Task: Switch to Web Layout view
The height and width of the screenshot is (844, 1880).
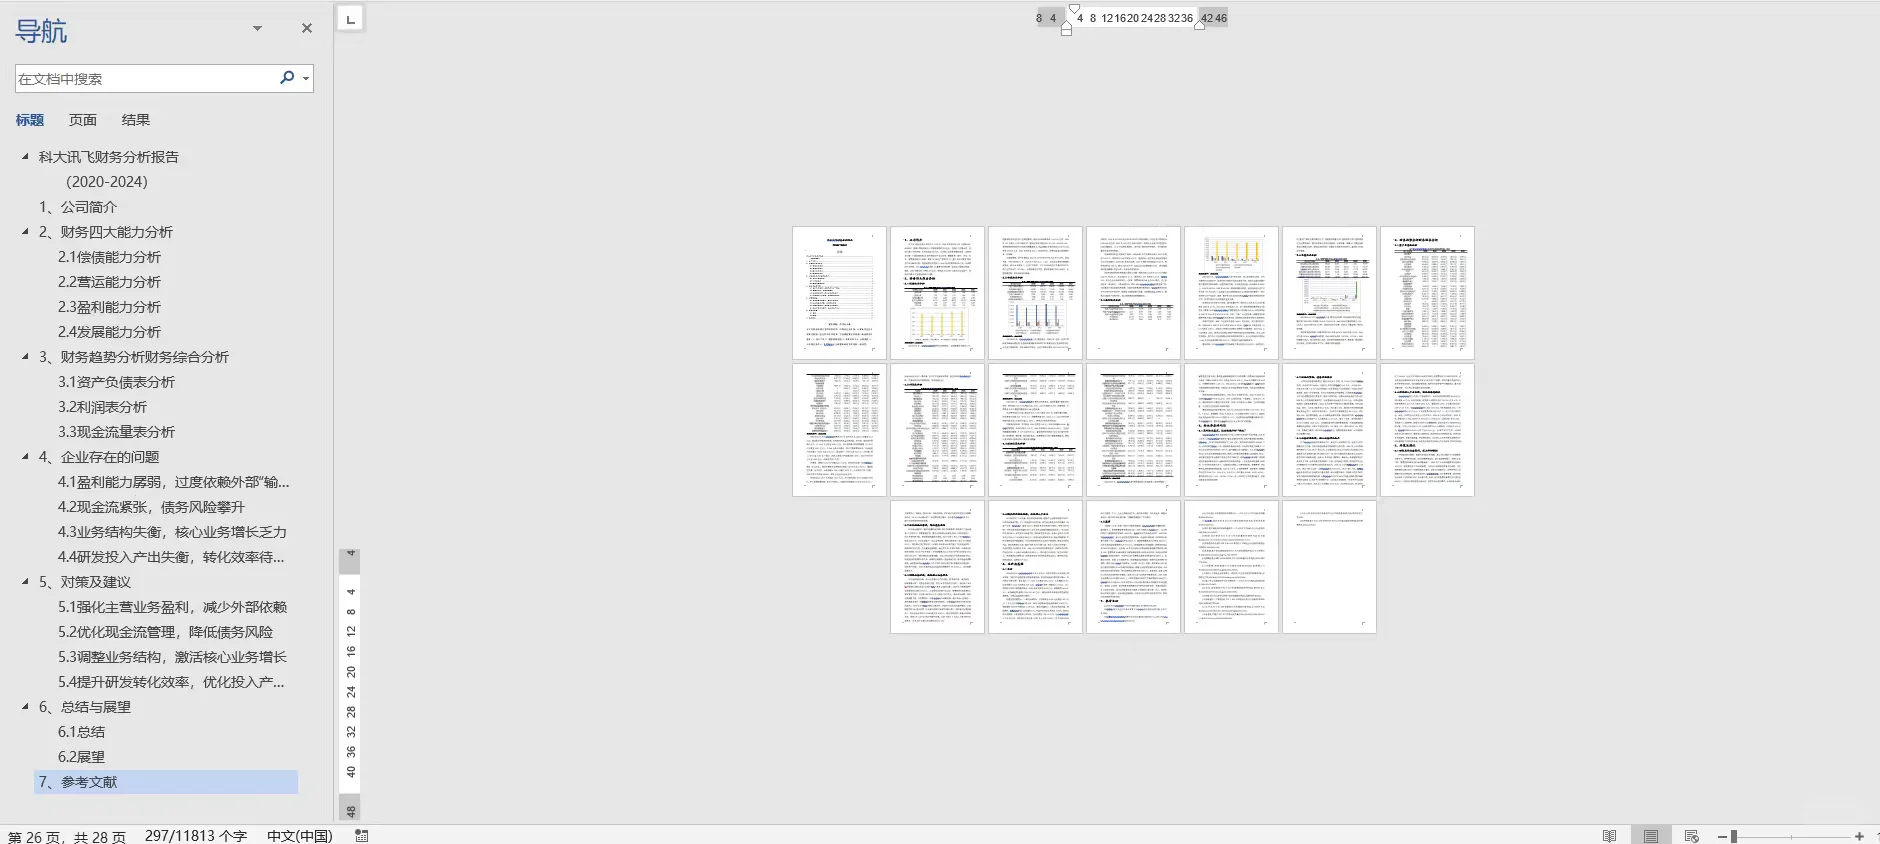Action: click(x=1692, y=835)
